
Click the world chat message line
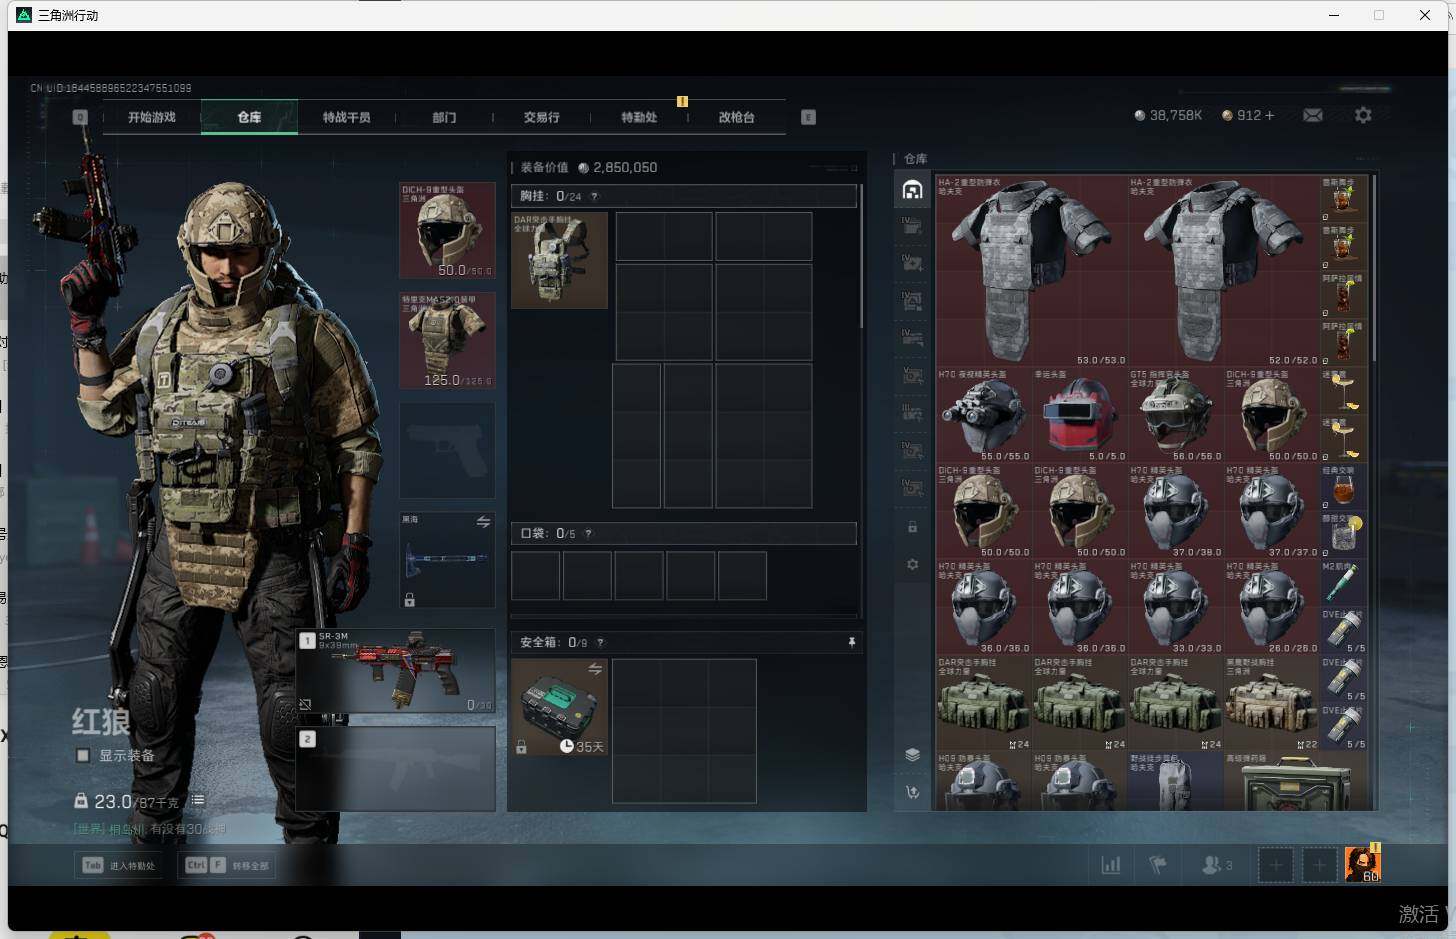[150, 829]
